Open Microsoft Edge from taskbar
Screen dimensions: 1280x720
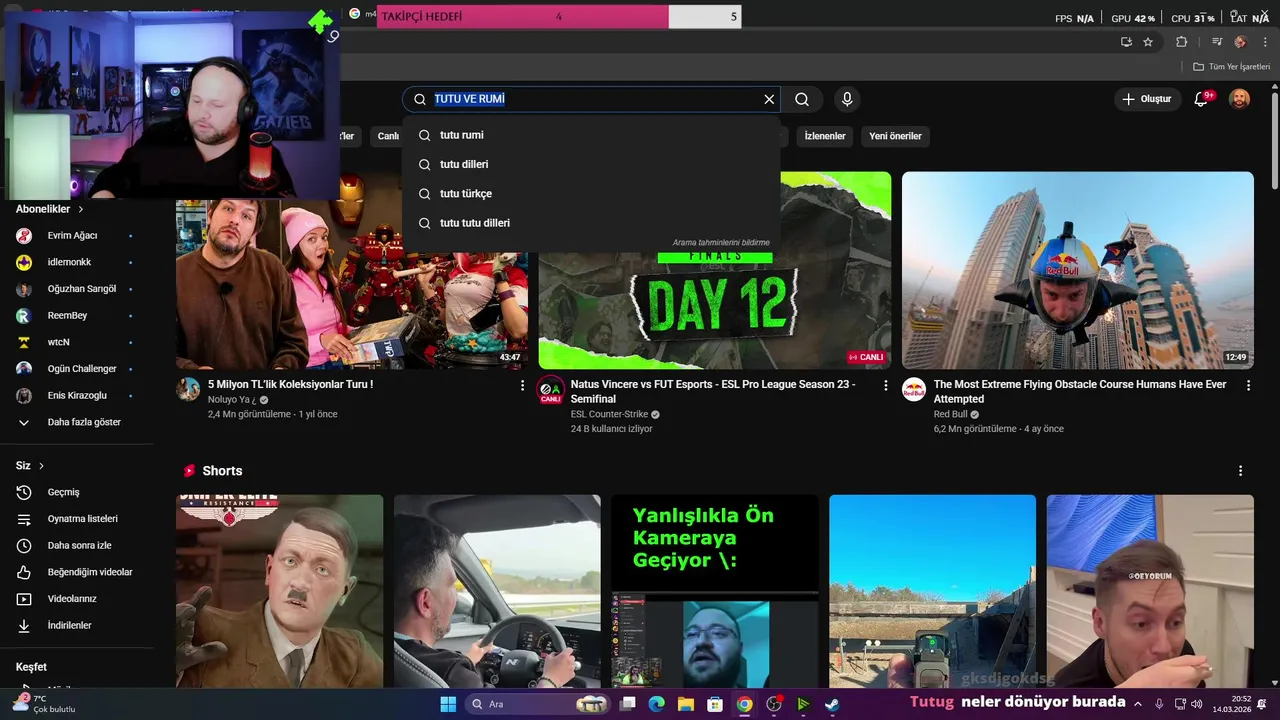pos(657,704)
